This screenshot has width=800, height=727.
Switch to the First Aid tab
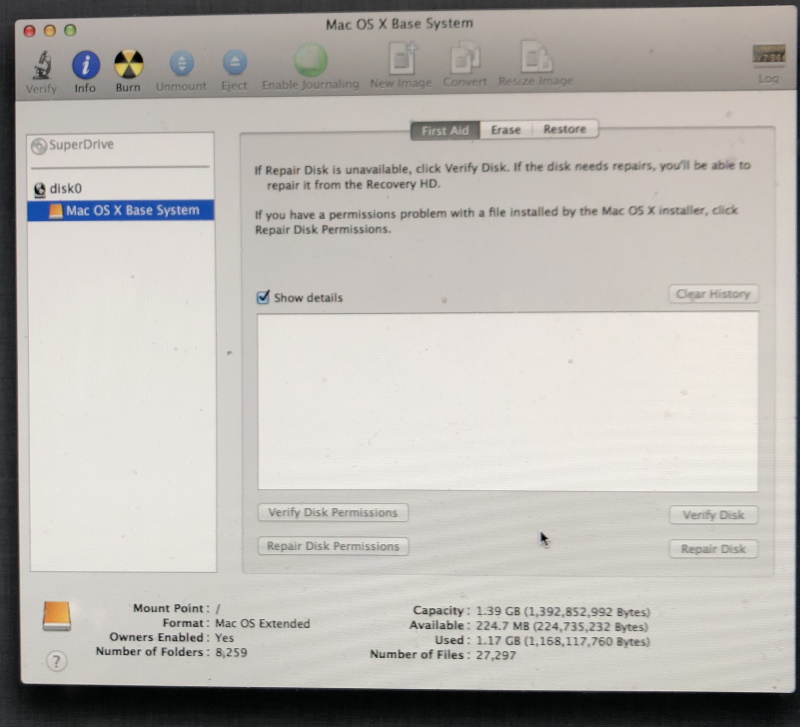pos(445,131)
